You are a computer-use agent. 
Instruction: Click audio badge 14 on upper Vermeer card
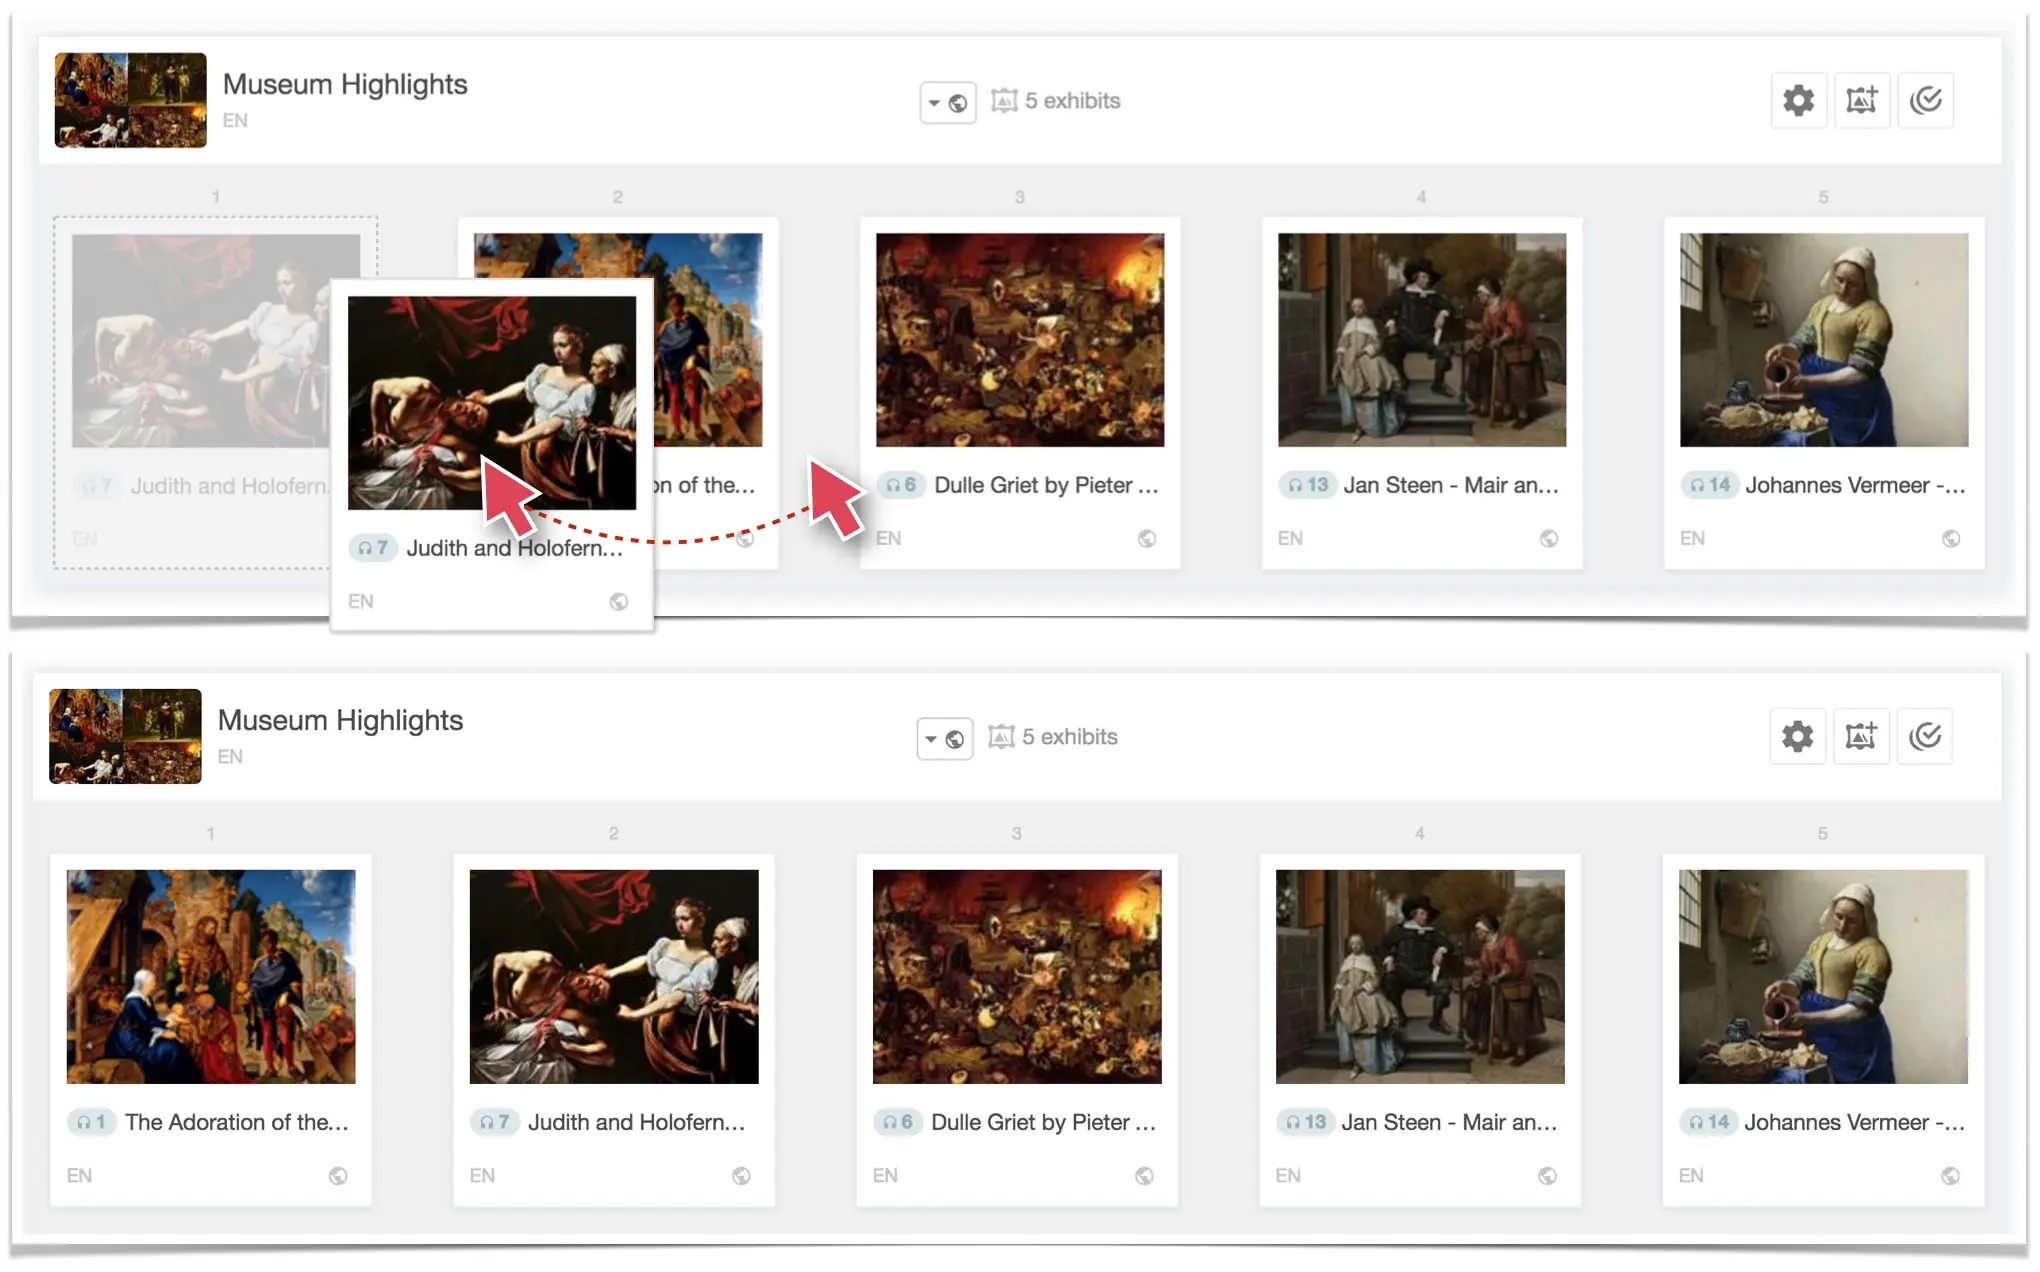click(x=1709, y=485)
